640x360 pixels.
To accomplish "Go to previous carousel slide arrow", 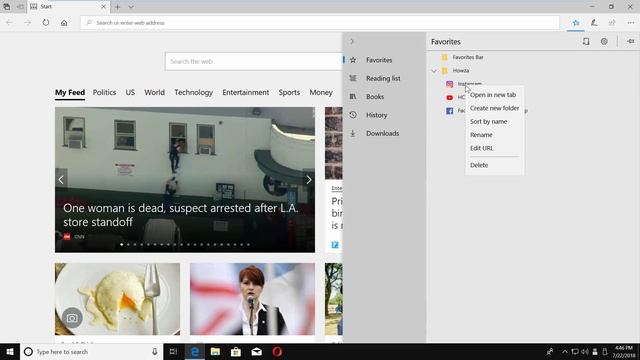I will pyautogui.click(x=61, y=180).
